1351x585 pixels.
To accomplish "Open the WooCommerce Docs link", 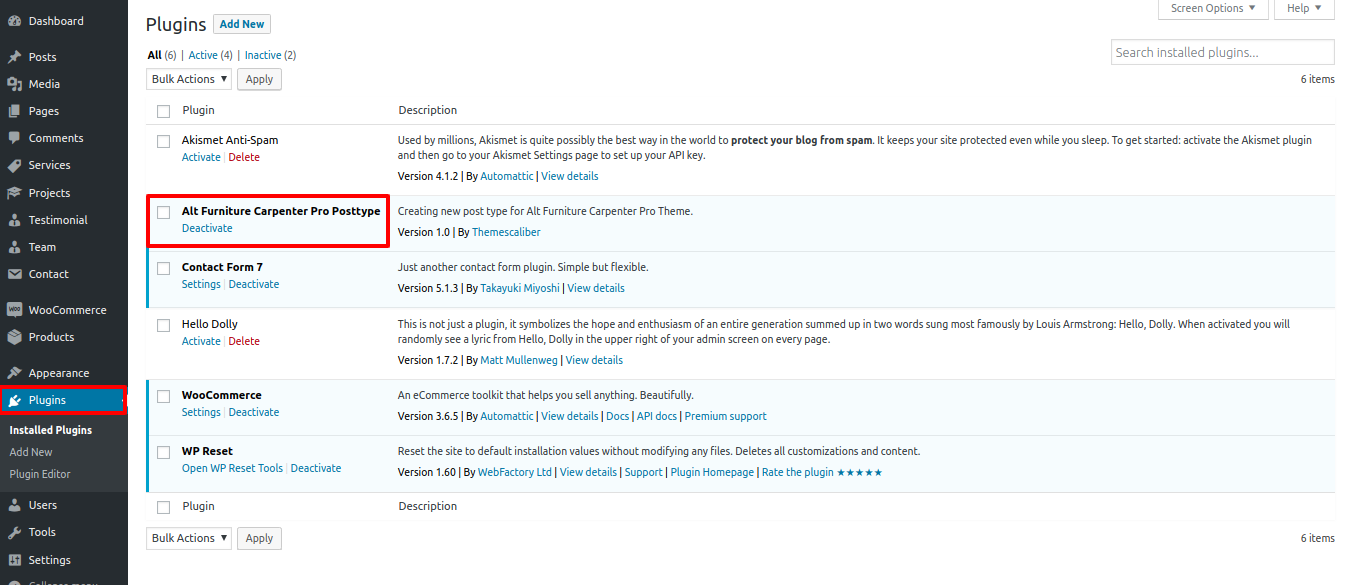I will pos(618,416).
